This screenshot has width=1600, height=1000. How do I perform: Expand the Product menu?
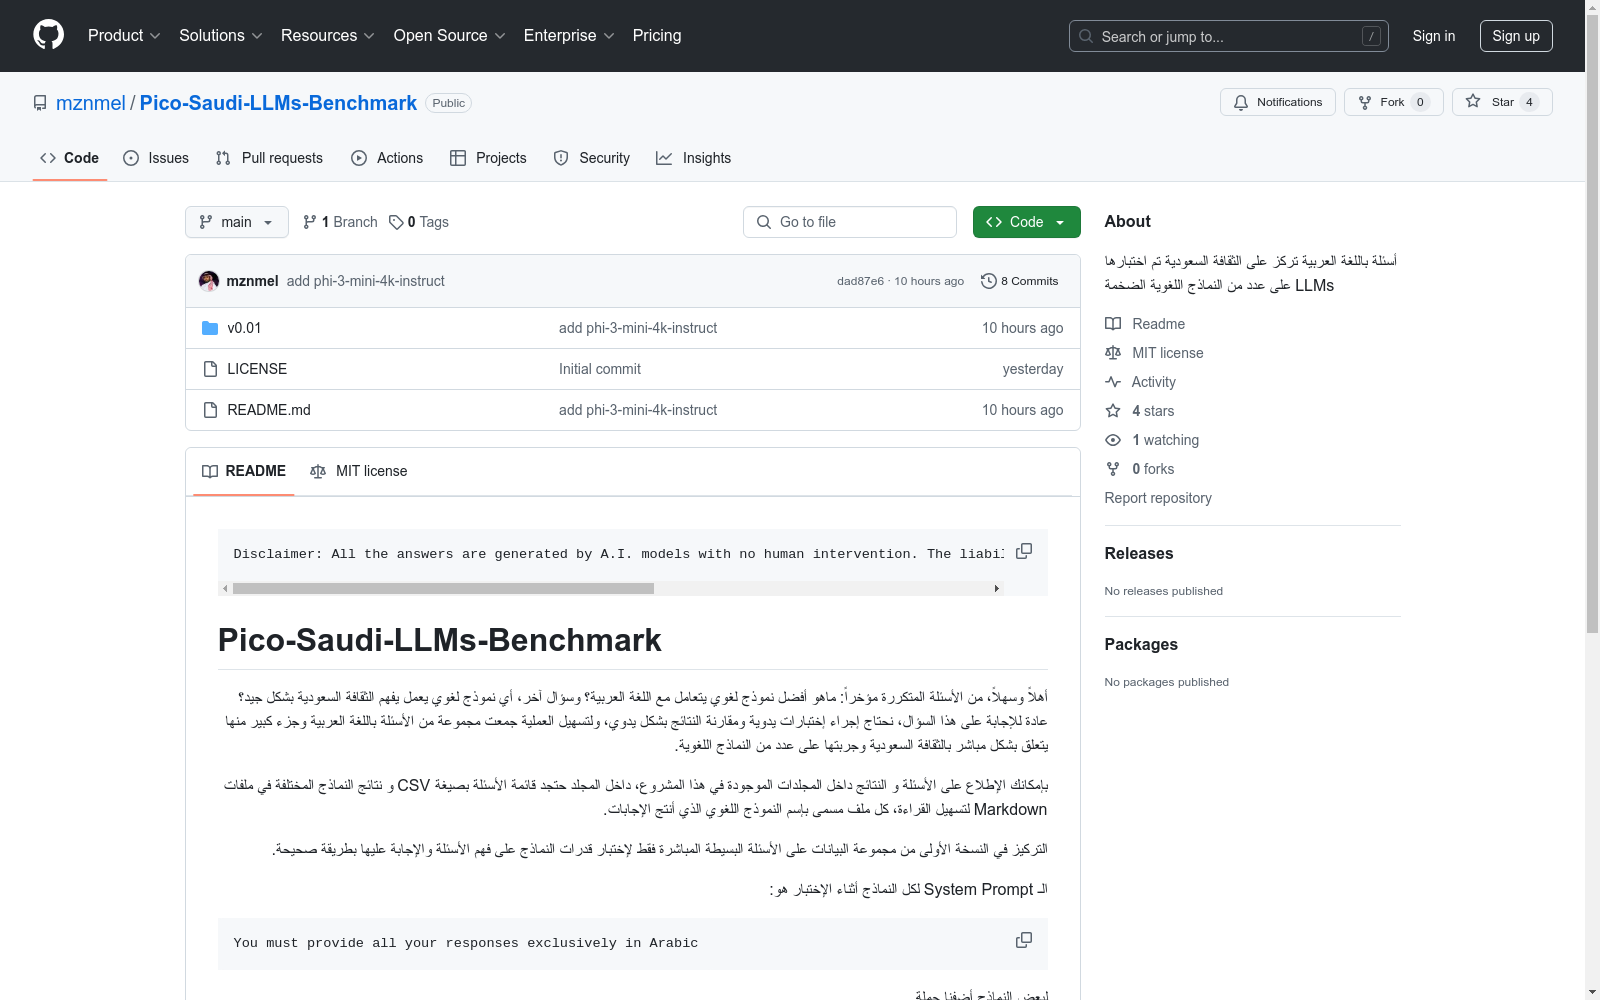124,35
